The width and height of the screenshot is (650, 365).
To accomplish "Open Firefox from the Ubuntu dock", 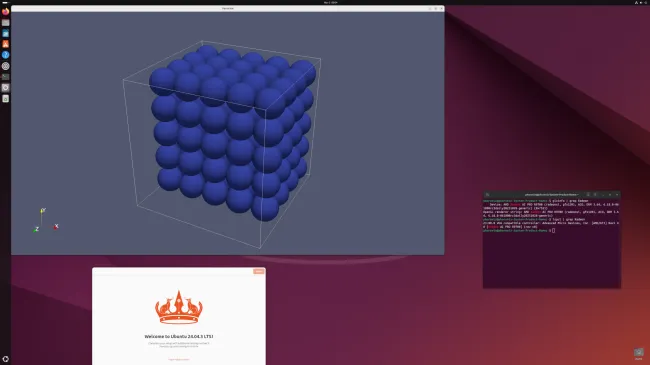I will tap(5, 12).
